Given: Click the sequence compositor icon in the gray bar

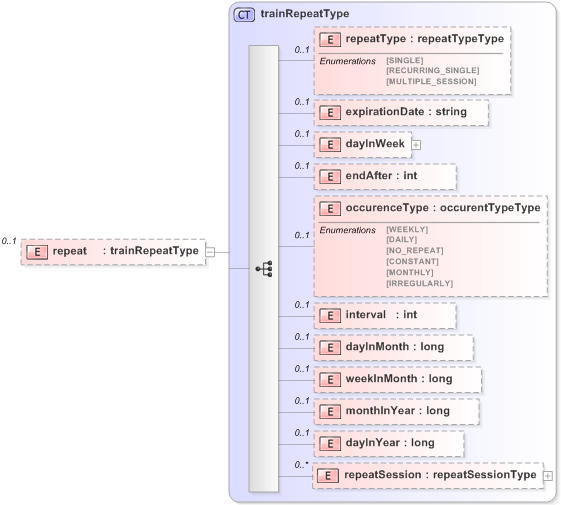Looking at the screenshot, I should pos(264,268).
